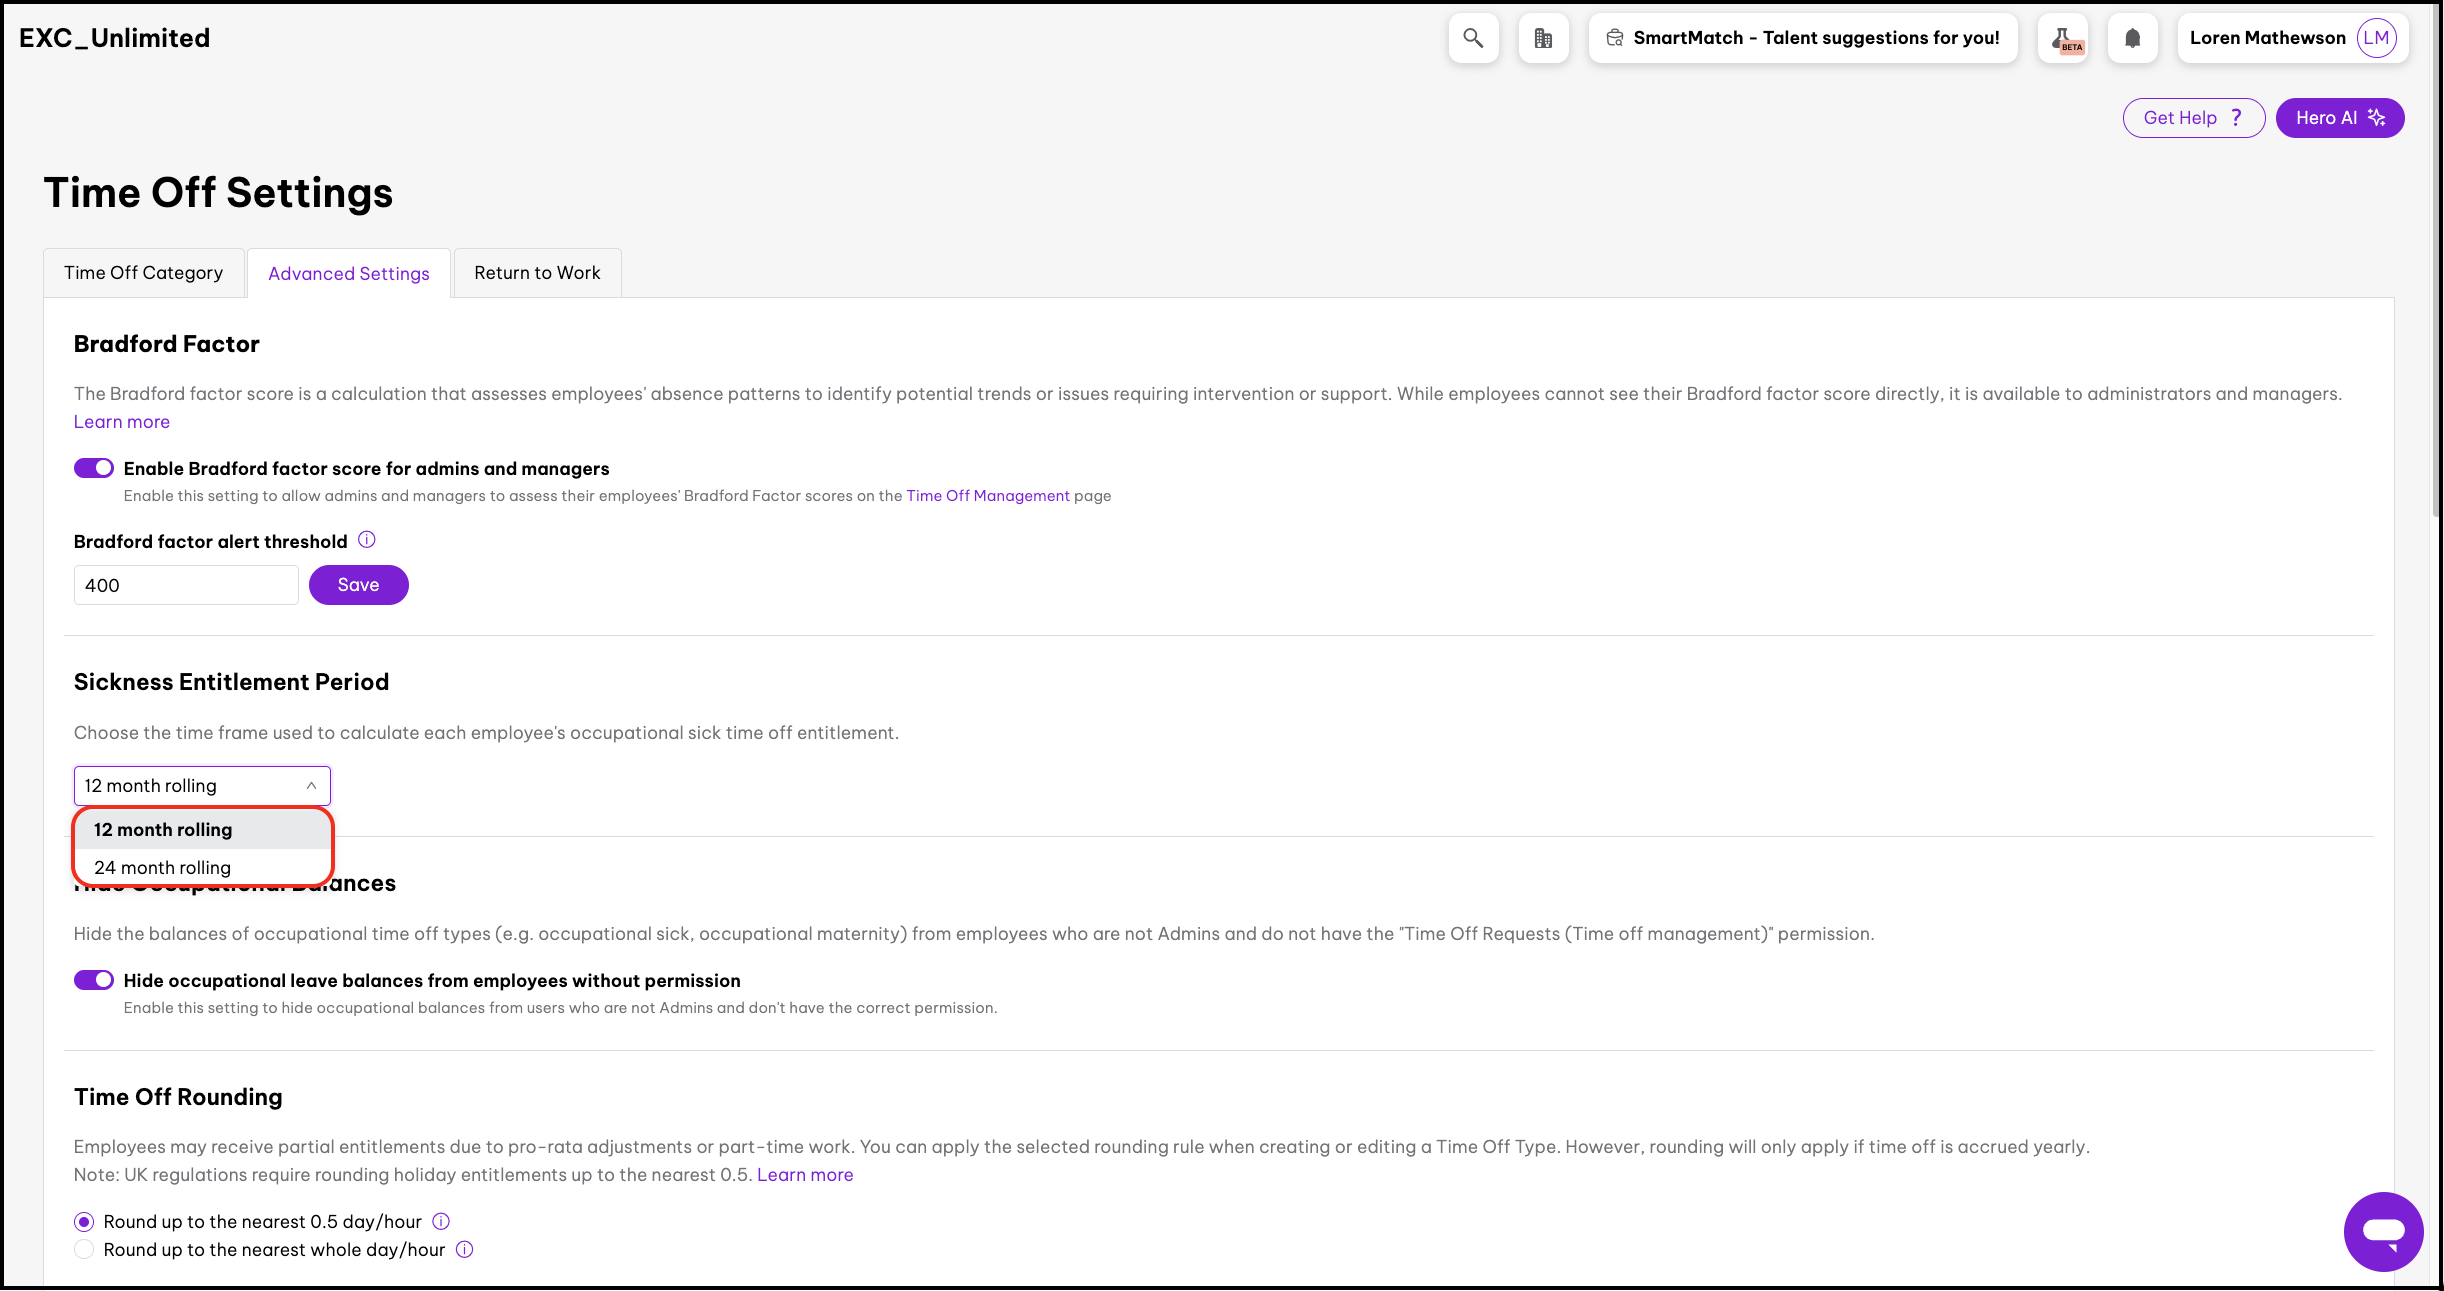Screen dimensions: 2444x1291
Task: Save the Bradford alert threshold
Action: 358,585
